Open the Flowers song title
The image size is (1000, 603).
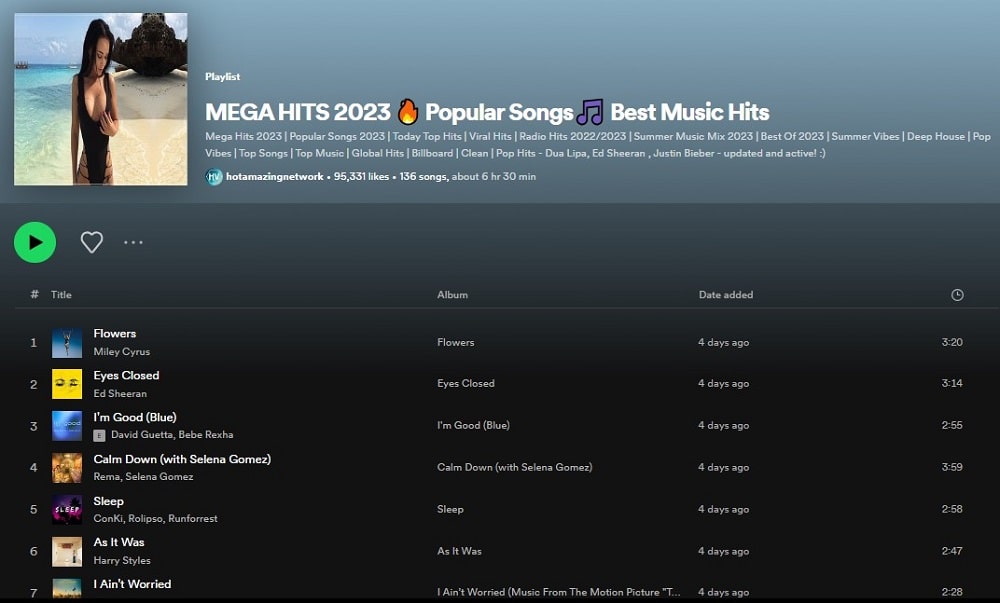tap(115, 333)
